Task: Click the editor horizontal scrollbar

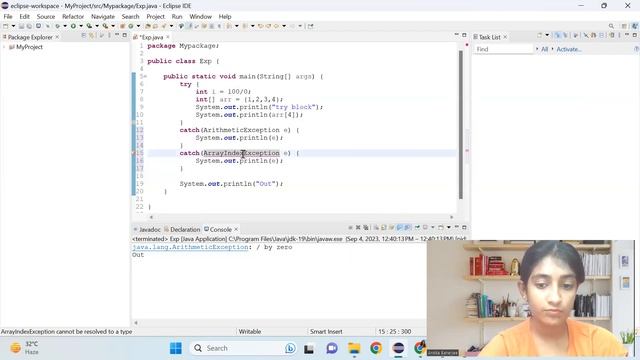Action: pos(301,217)
